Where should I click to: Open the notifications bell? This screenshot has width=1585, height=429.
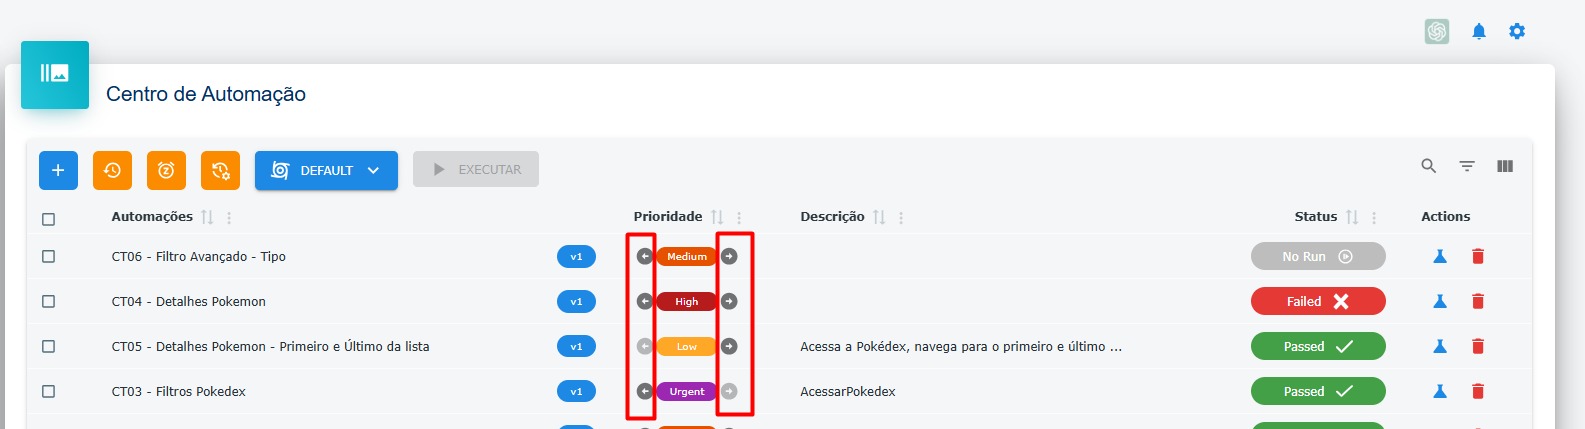(1479, 32)
